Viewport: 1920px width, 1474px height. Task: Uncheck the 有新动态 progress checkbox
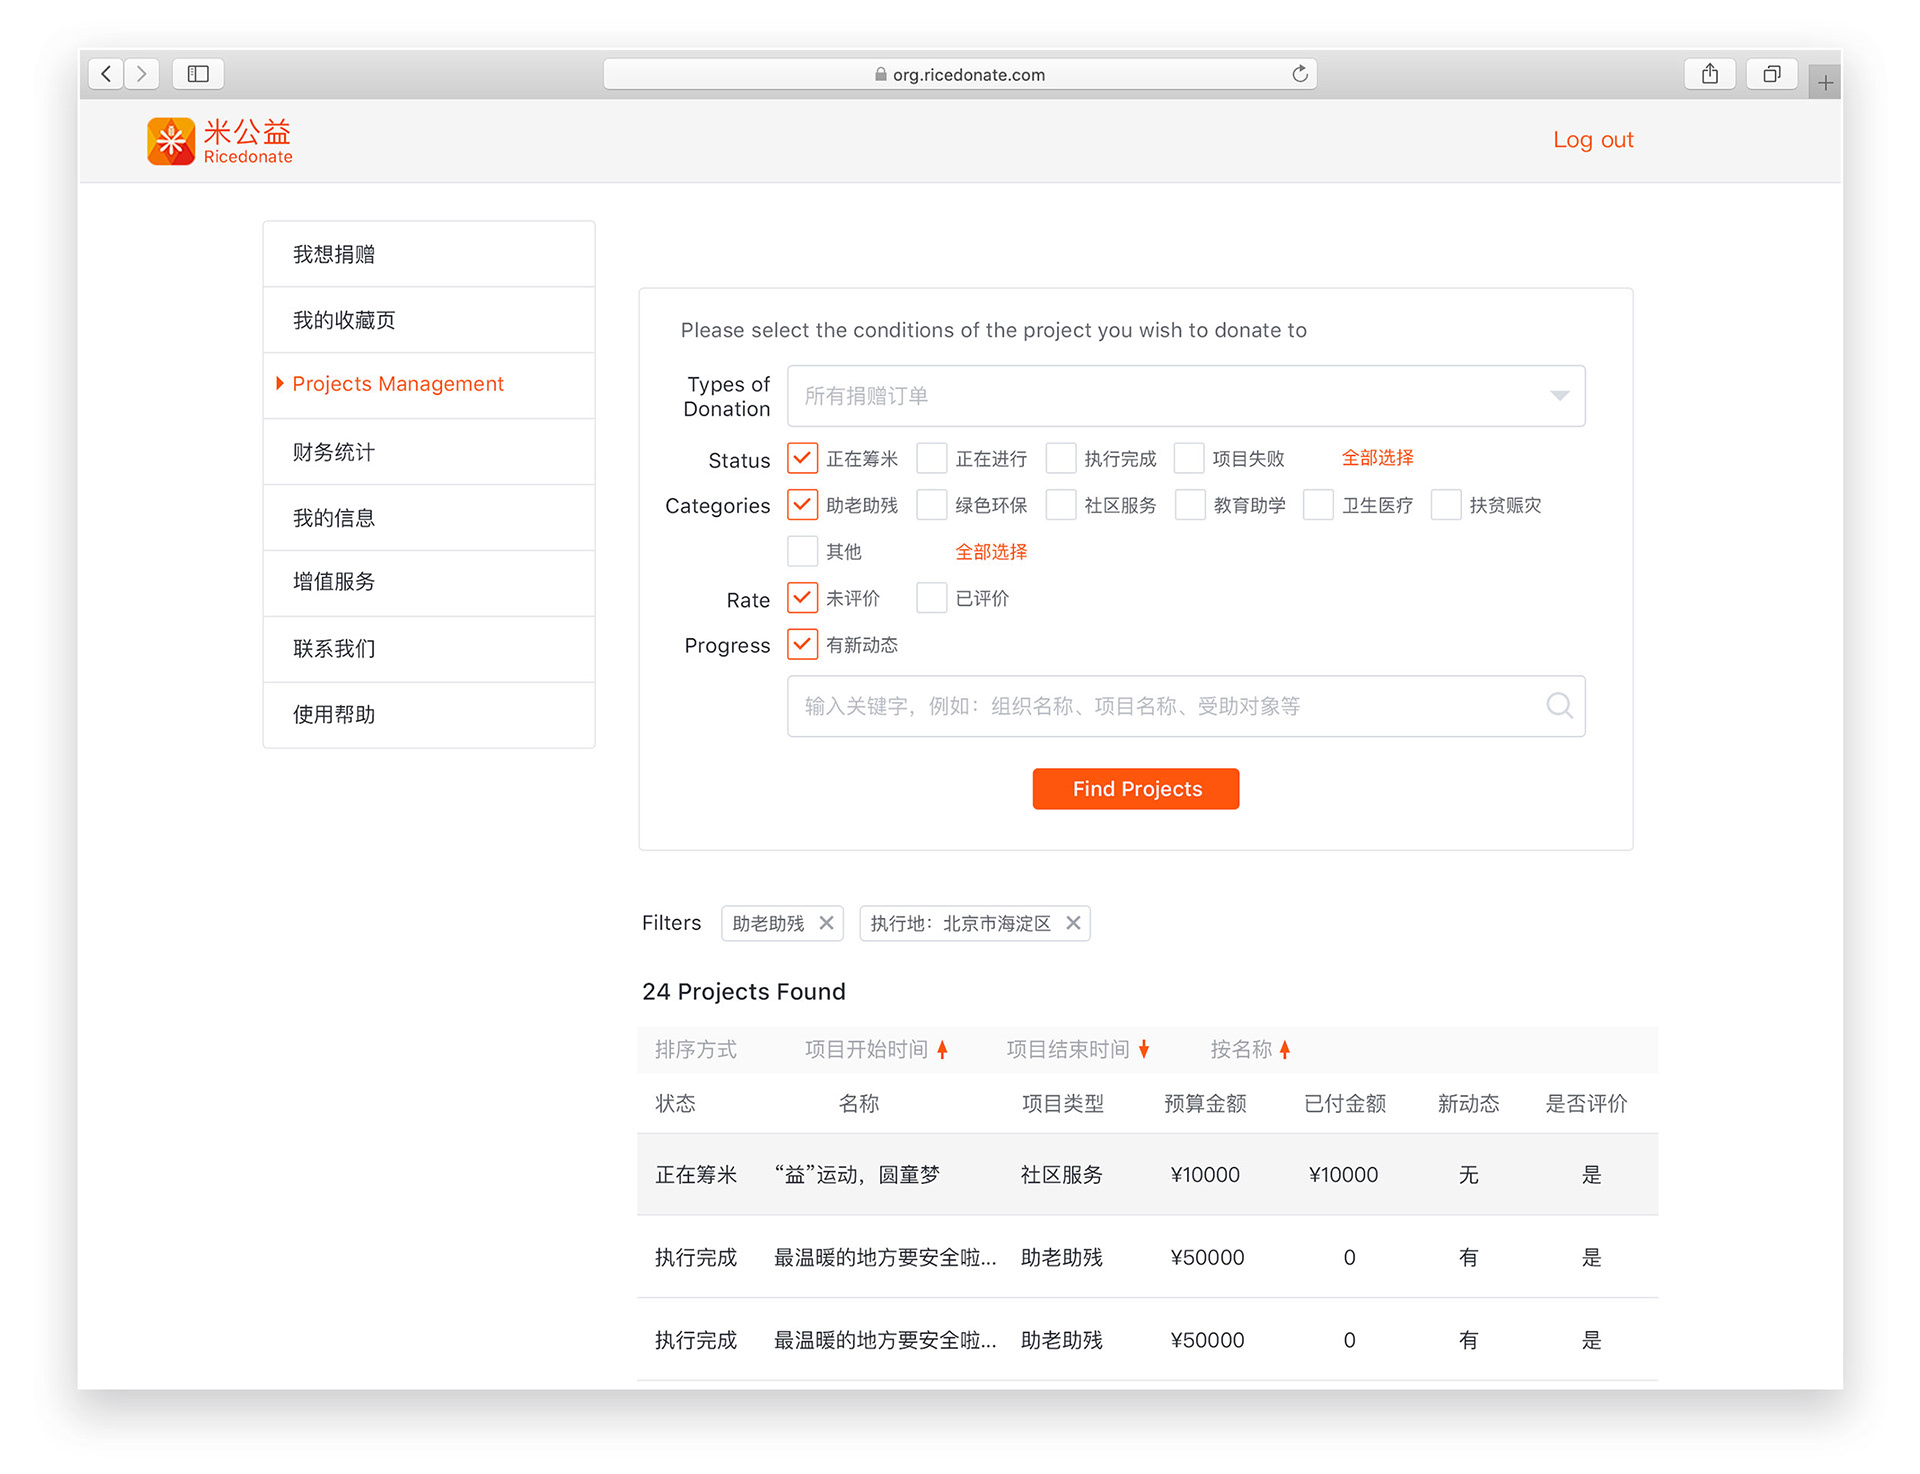point(802,644)
